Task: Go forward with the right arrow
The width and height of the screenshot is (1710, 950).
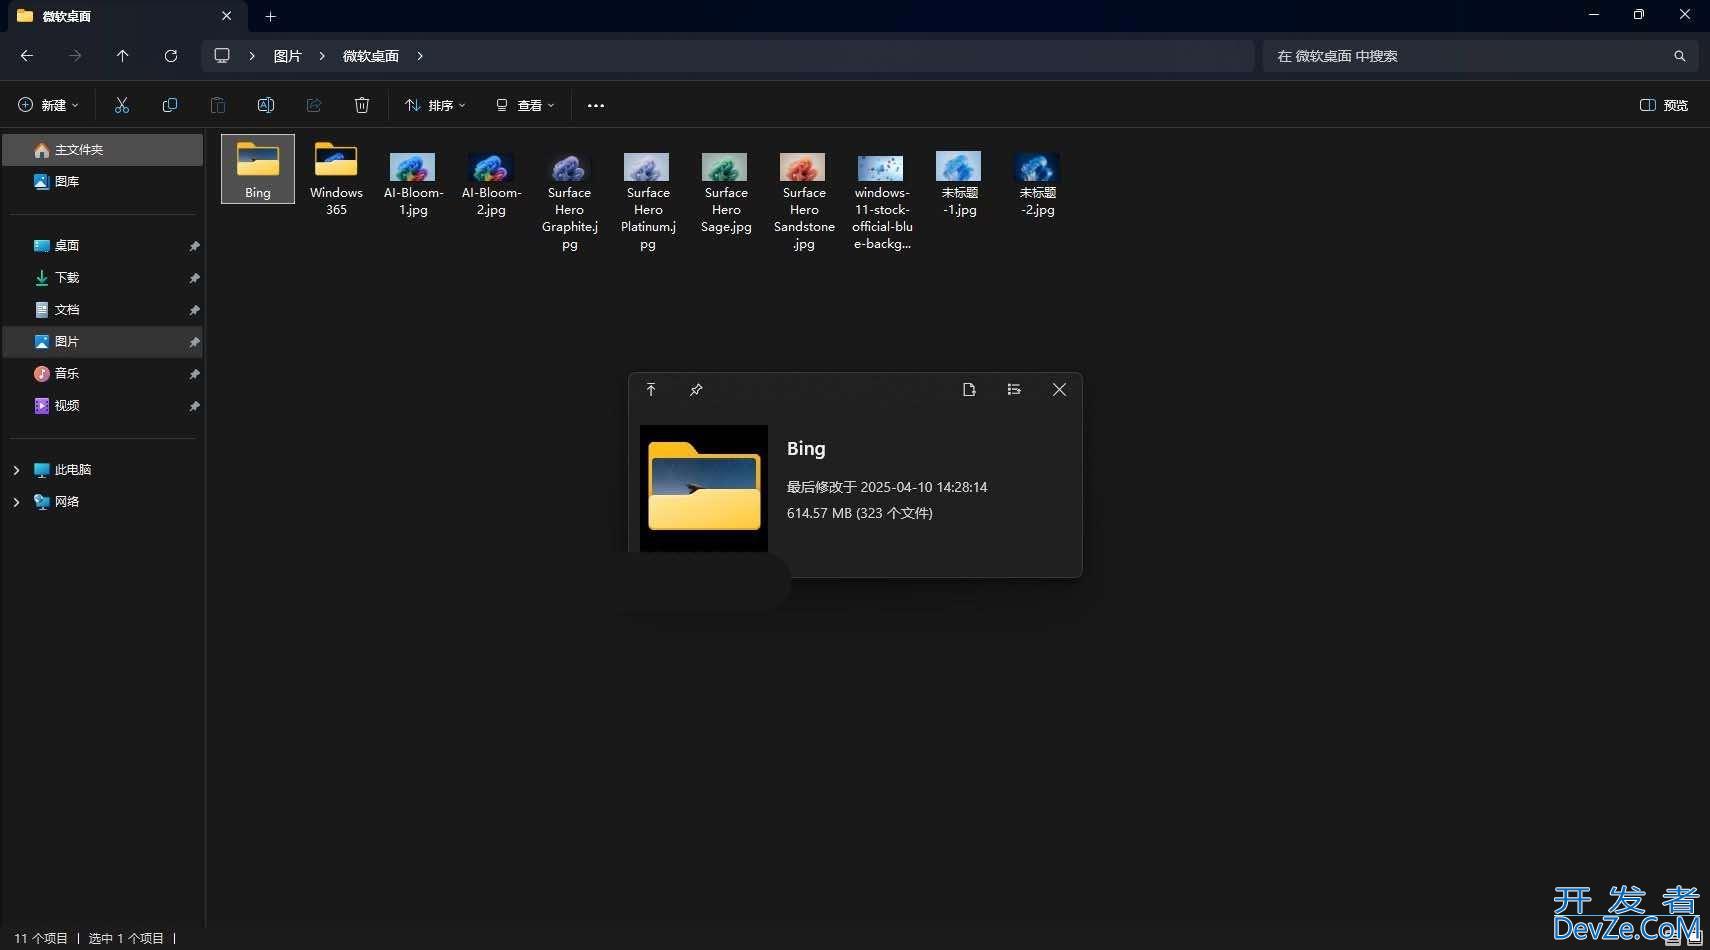Action: 75,56
